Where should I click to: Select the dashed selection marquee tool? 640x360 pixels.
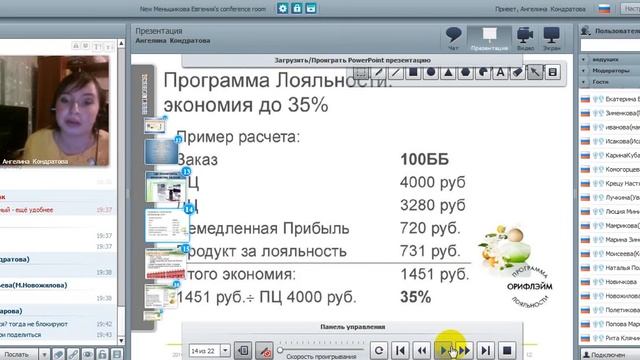coord(361,73)
